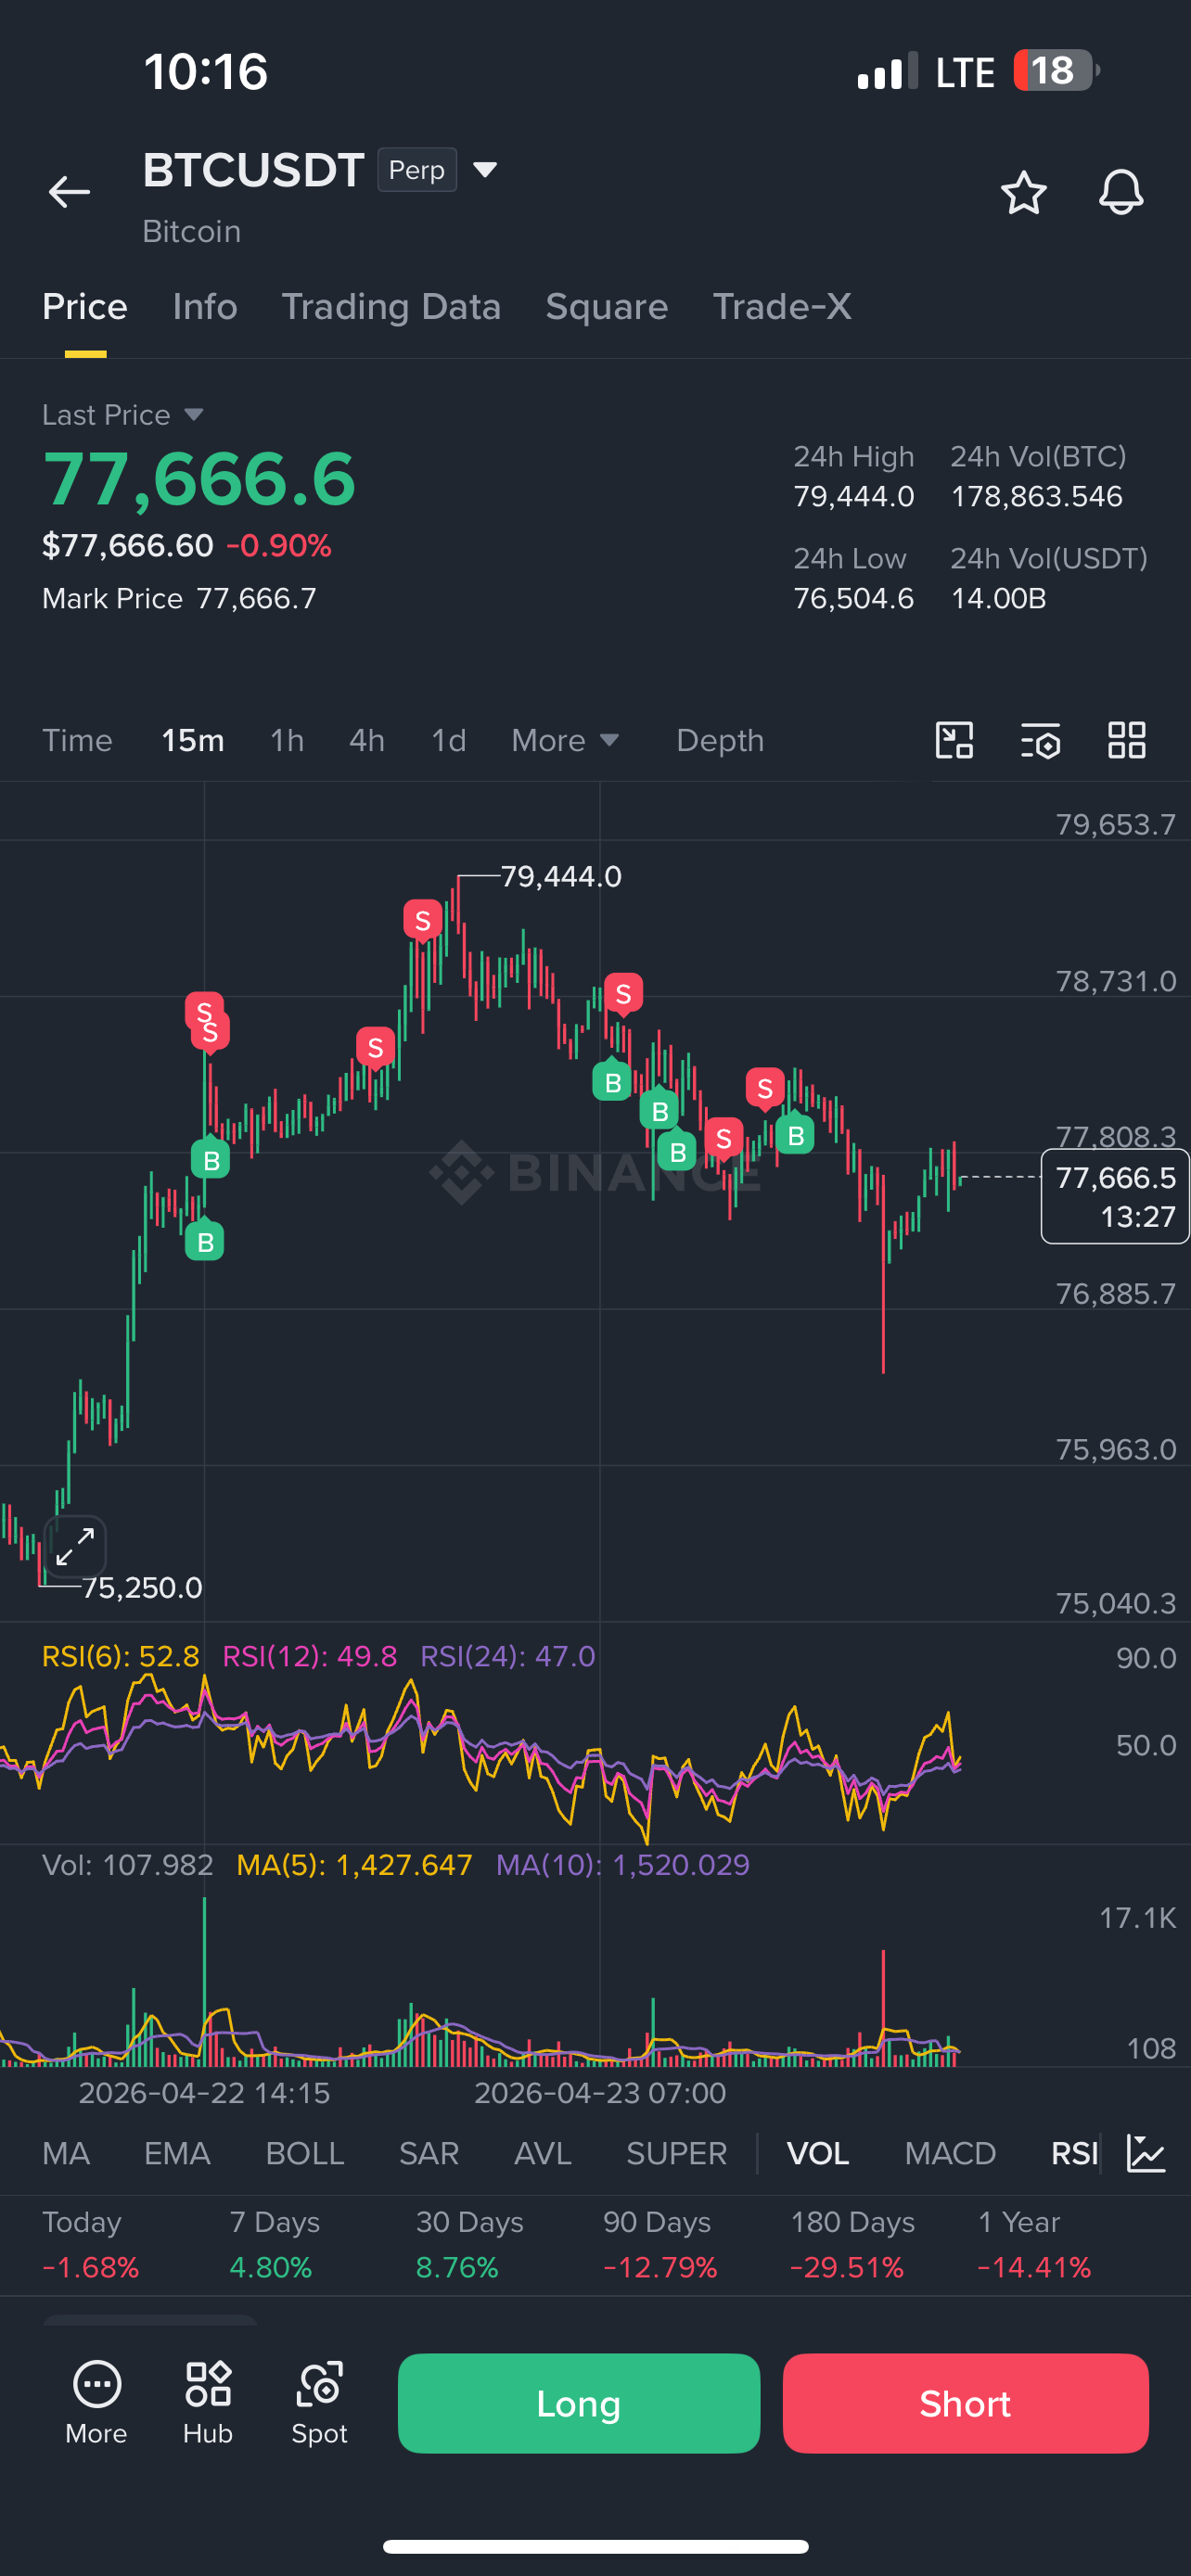Select the 15m timeframe
Screen dimensions: 1191x2576
(193, 740)
